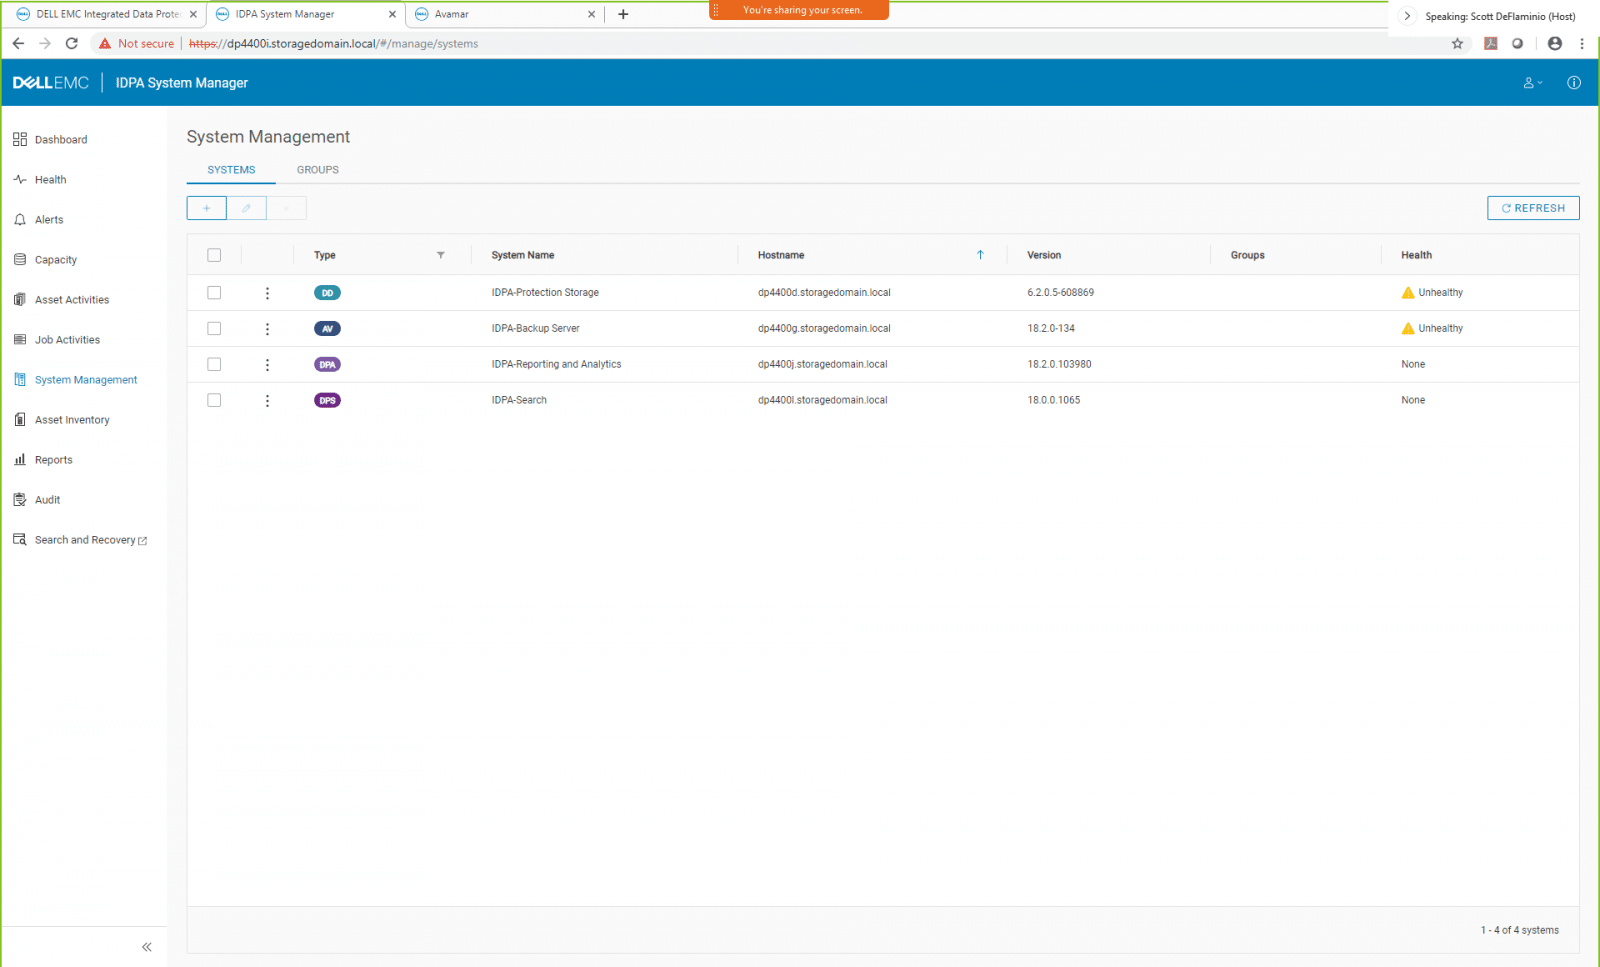This screenshot has height=967, width=1600.
Task: Sort by Health column header
Action: point(1416,255)
